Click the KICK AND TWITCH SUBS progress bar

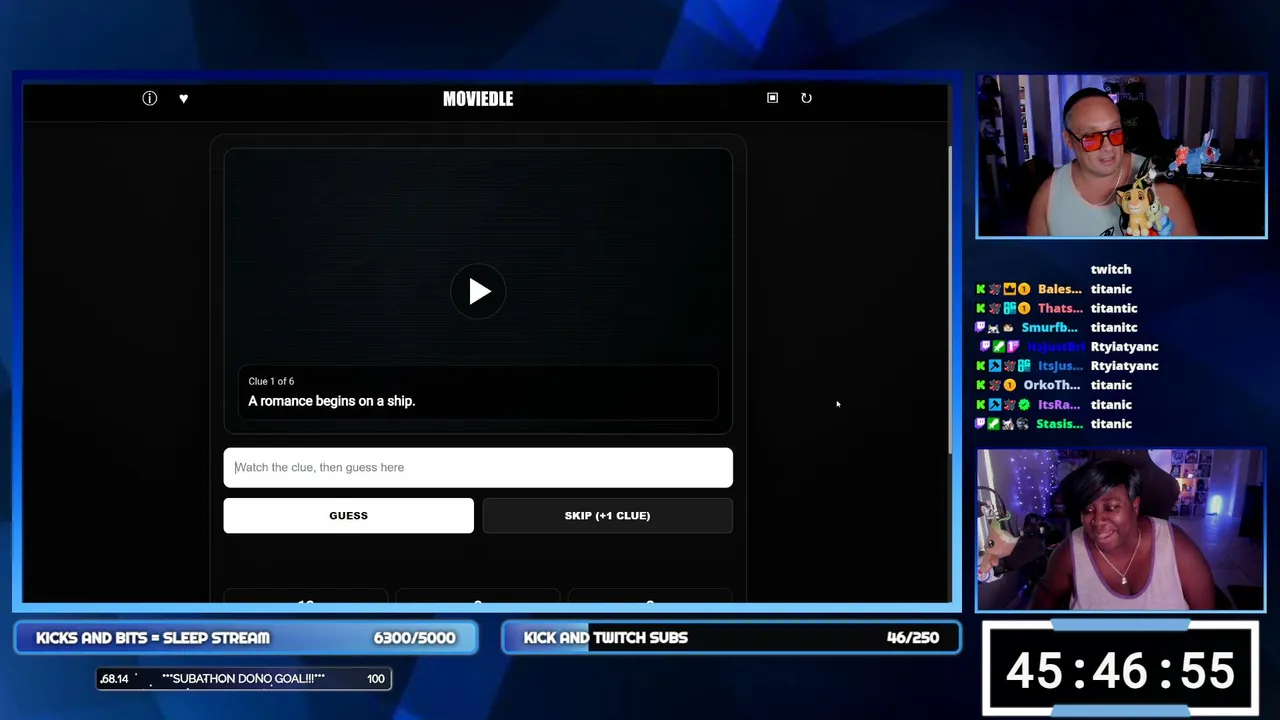731,638
